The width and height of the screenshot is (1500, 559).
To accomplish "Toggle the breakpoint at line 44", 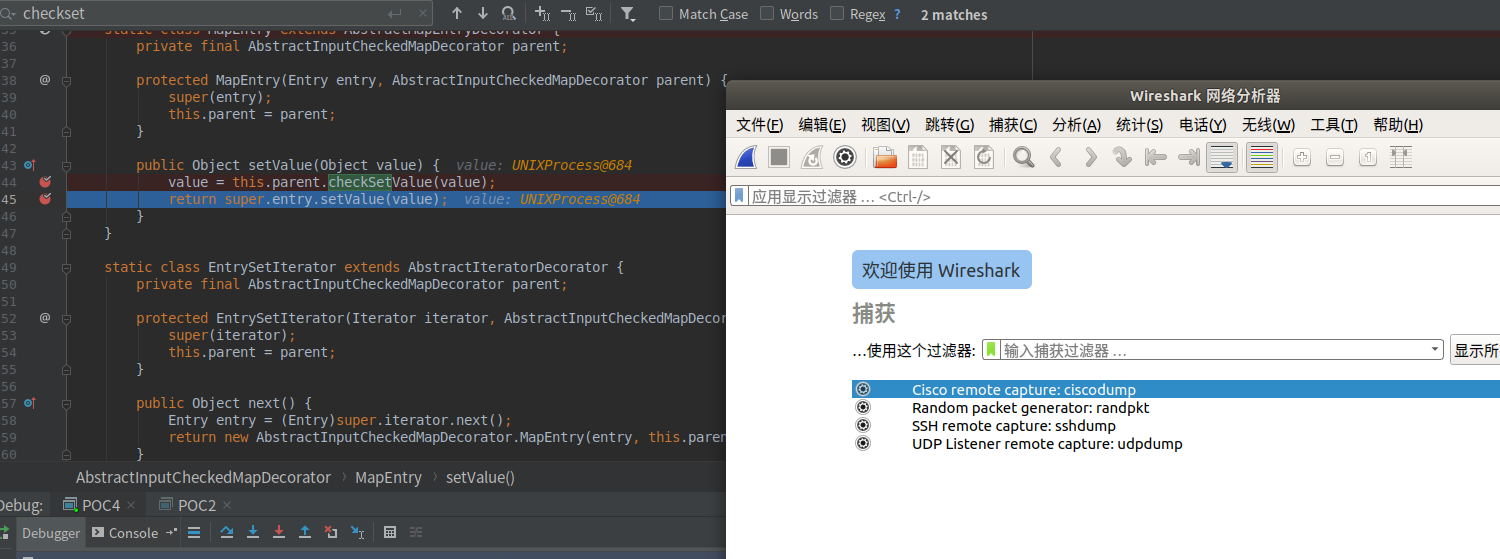I will pos(44,182).
